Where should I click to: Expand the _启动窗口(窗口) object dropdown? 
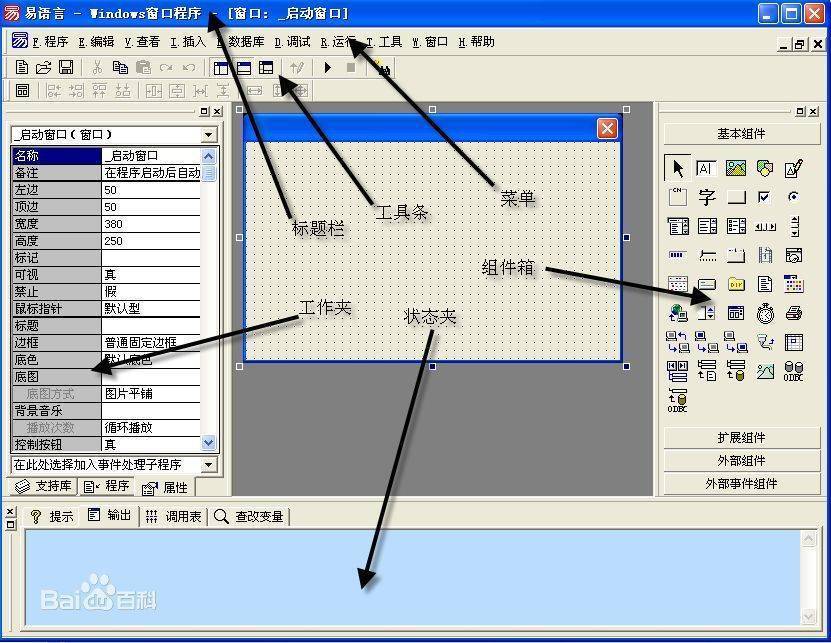(209, 135)
